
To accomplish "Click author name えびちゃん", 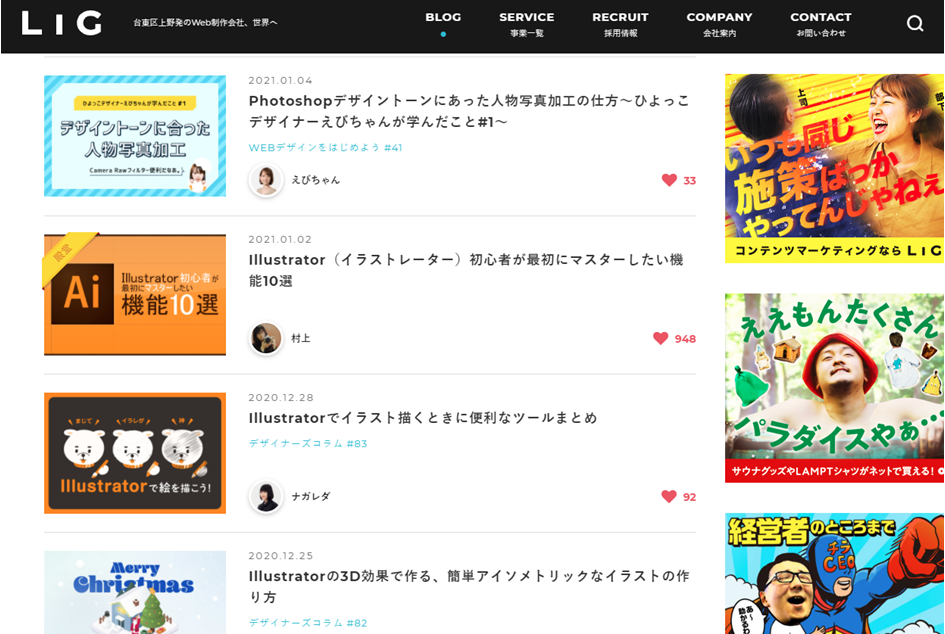I will [315, 180].
